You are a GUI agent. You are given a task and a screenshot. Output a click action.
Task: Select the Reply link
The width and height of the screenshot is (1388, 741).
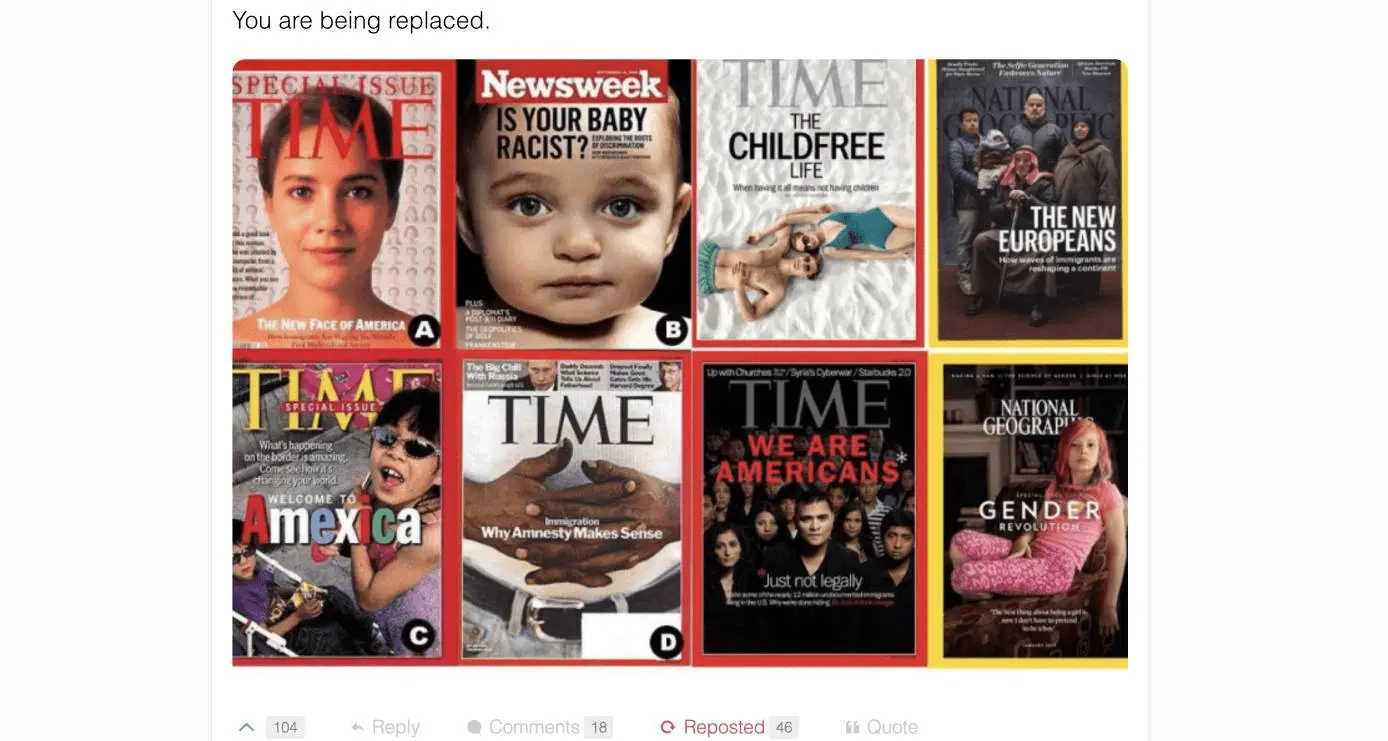tap(396, 728)
